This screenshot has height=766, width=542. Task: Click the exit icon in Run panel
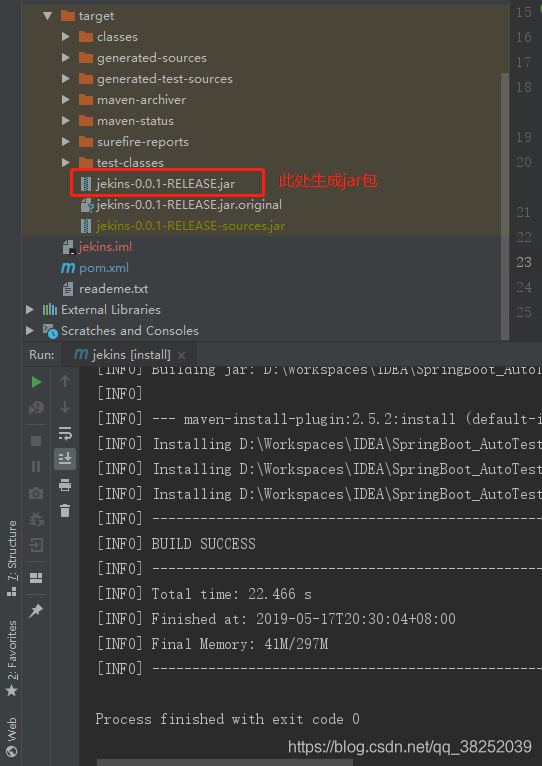(x=36, y=545)
